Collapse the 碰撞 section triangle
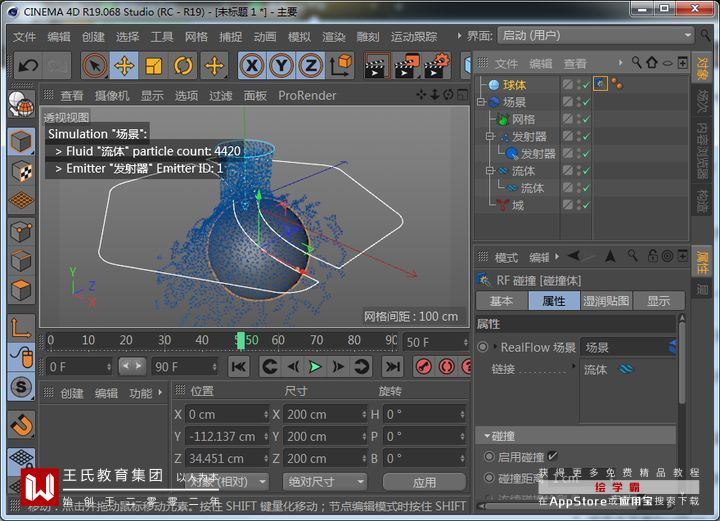The height and width of the screenshot is (521, 720). coord(487,436)
